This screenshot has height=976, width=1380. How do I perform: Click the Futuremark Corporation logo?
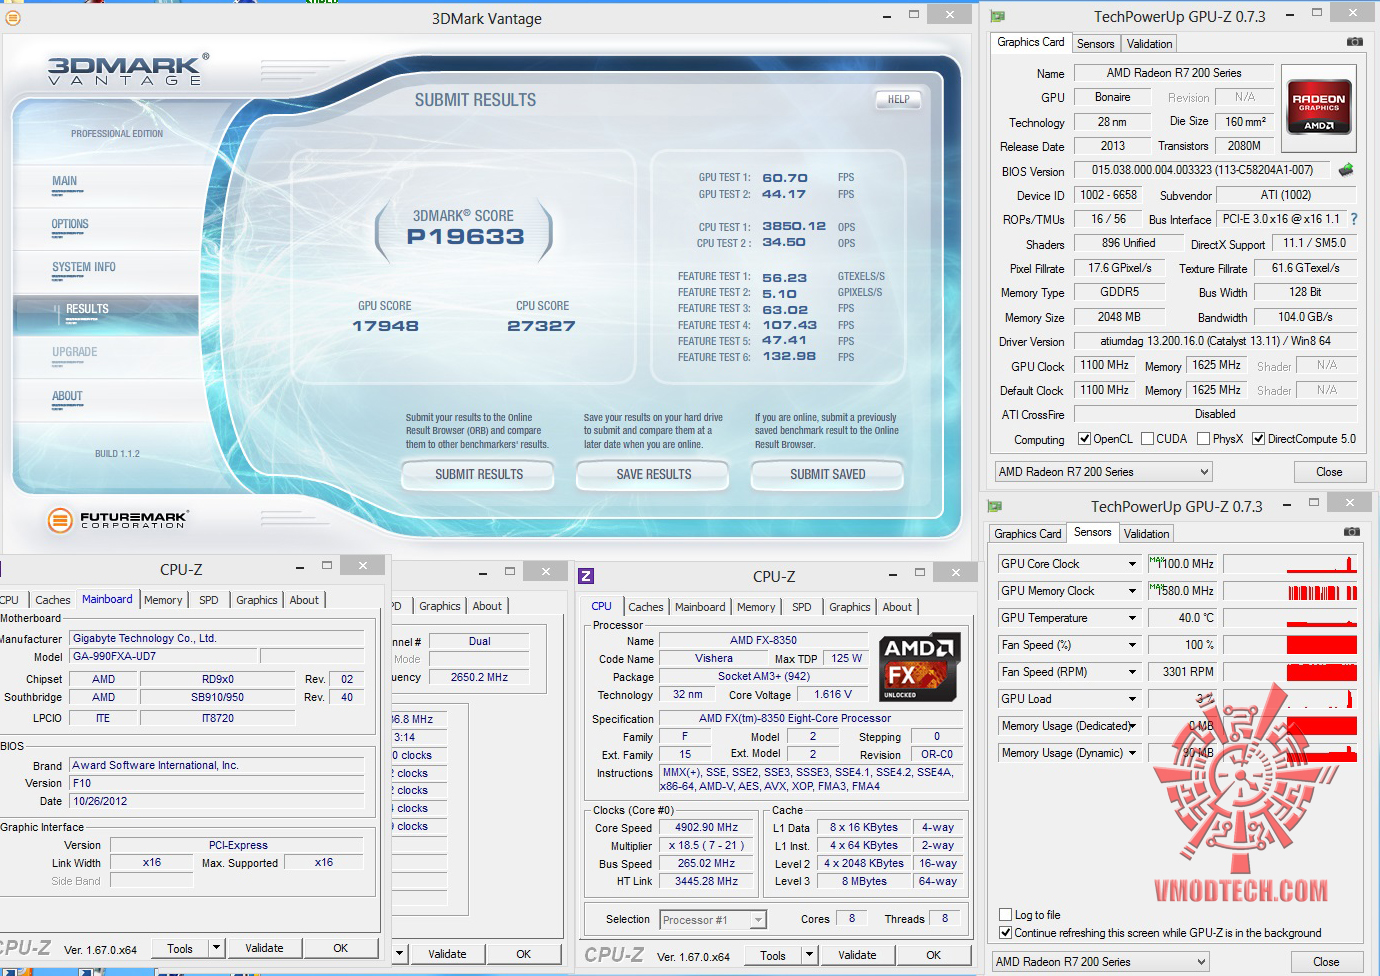118,520
